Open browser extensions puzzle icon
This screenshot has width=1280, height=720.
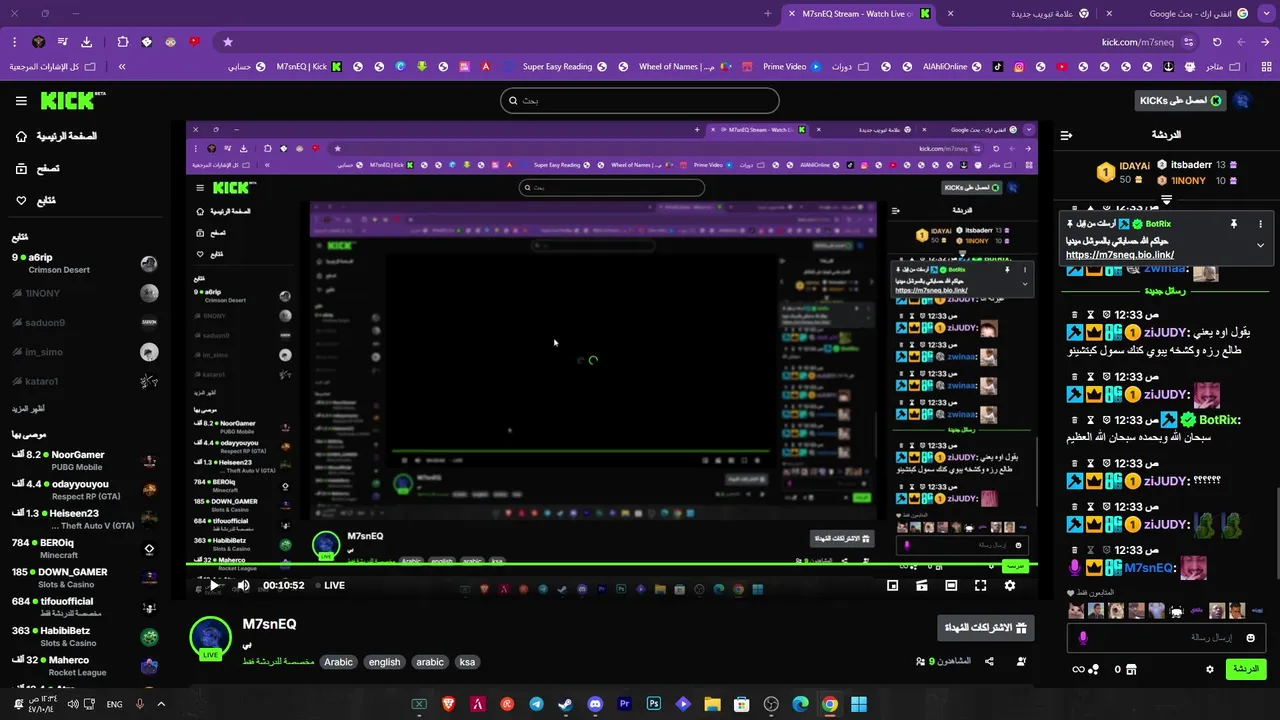123,42
